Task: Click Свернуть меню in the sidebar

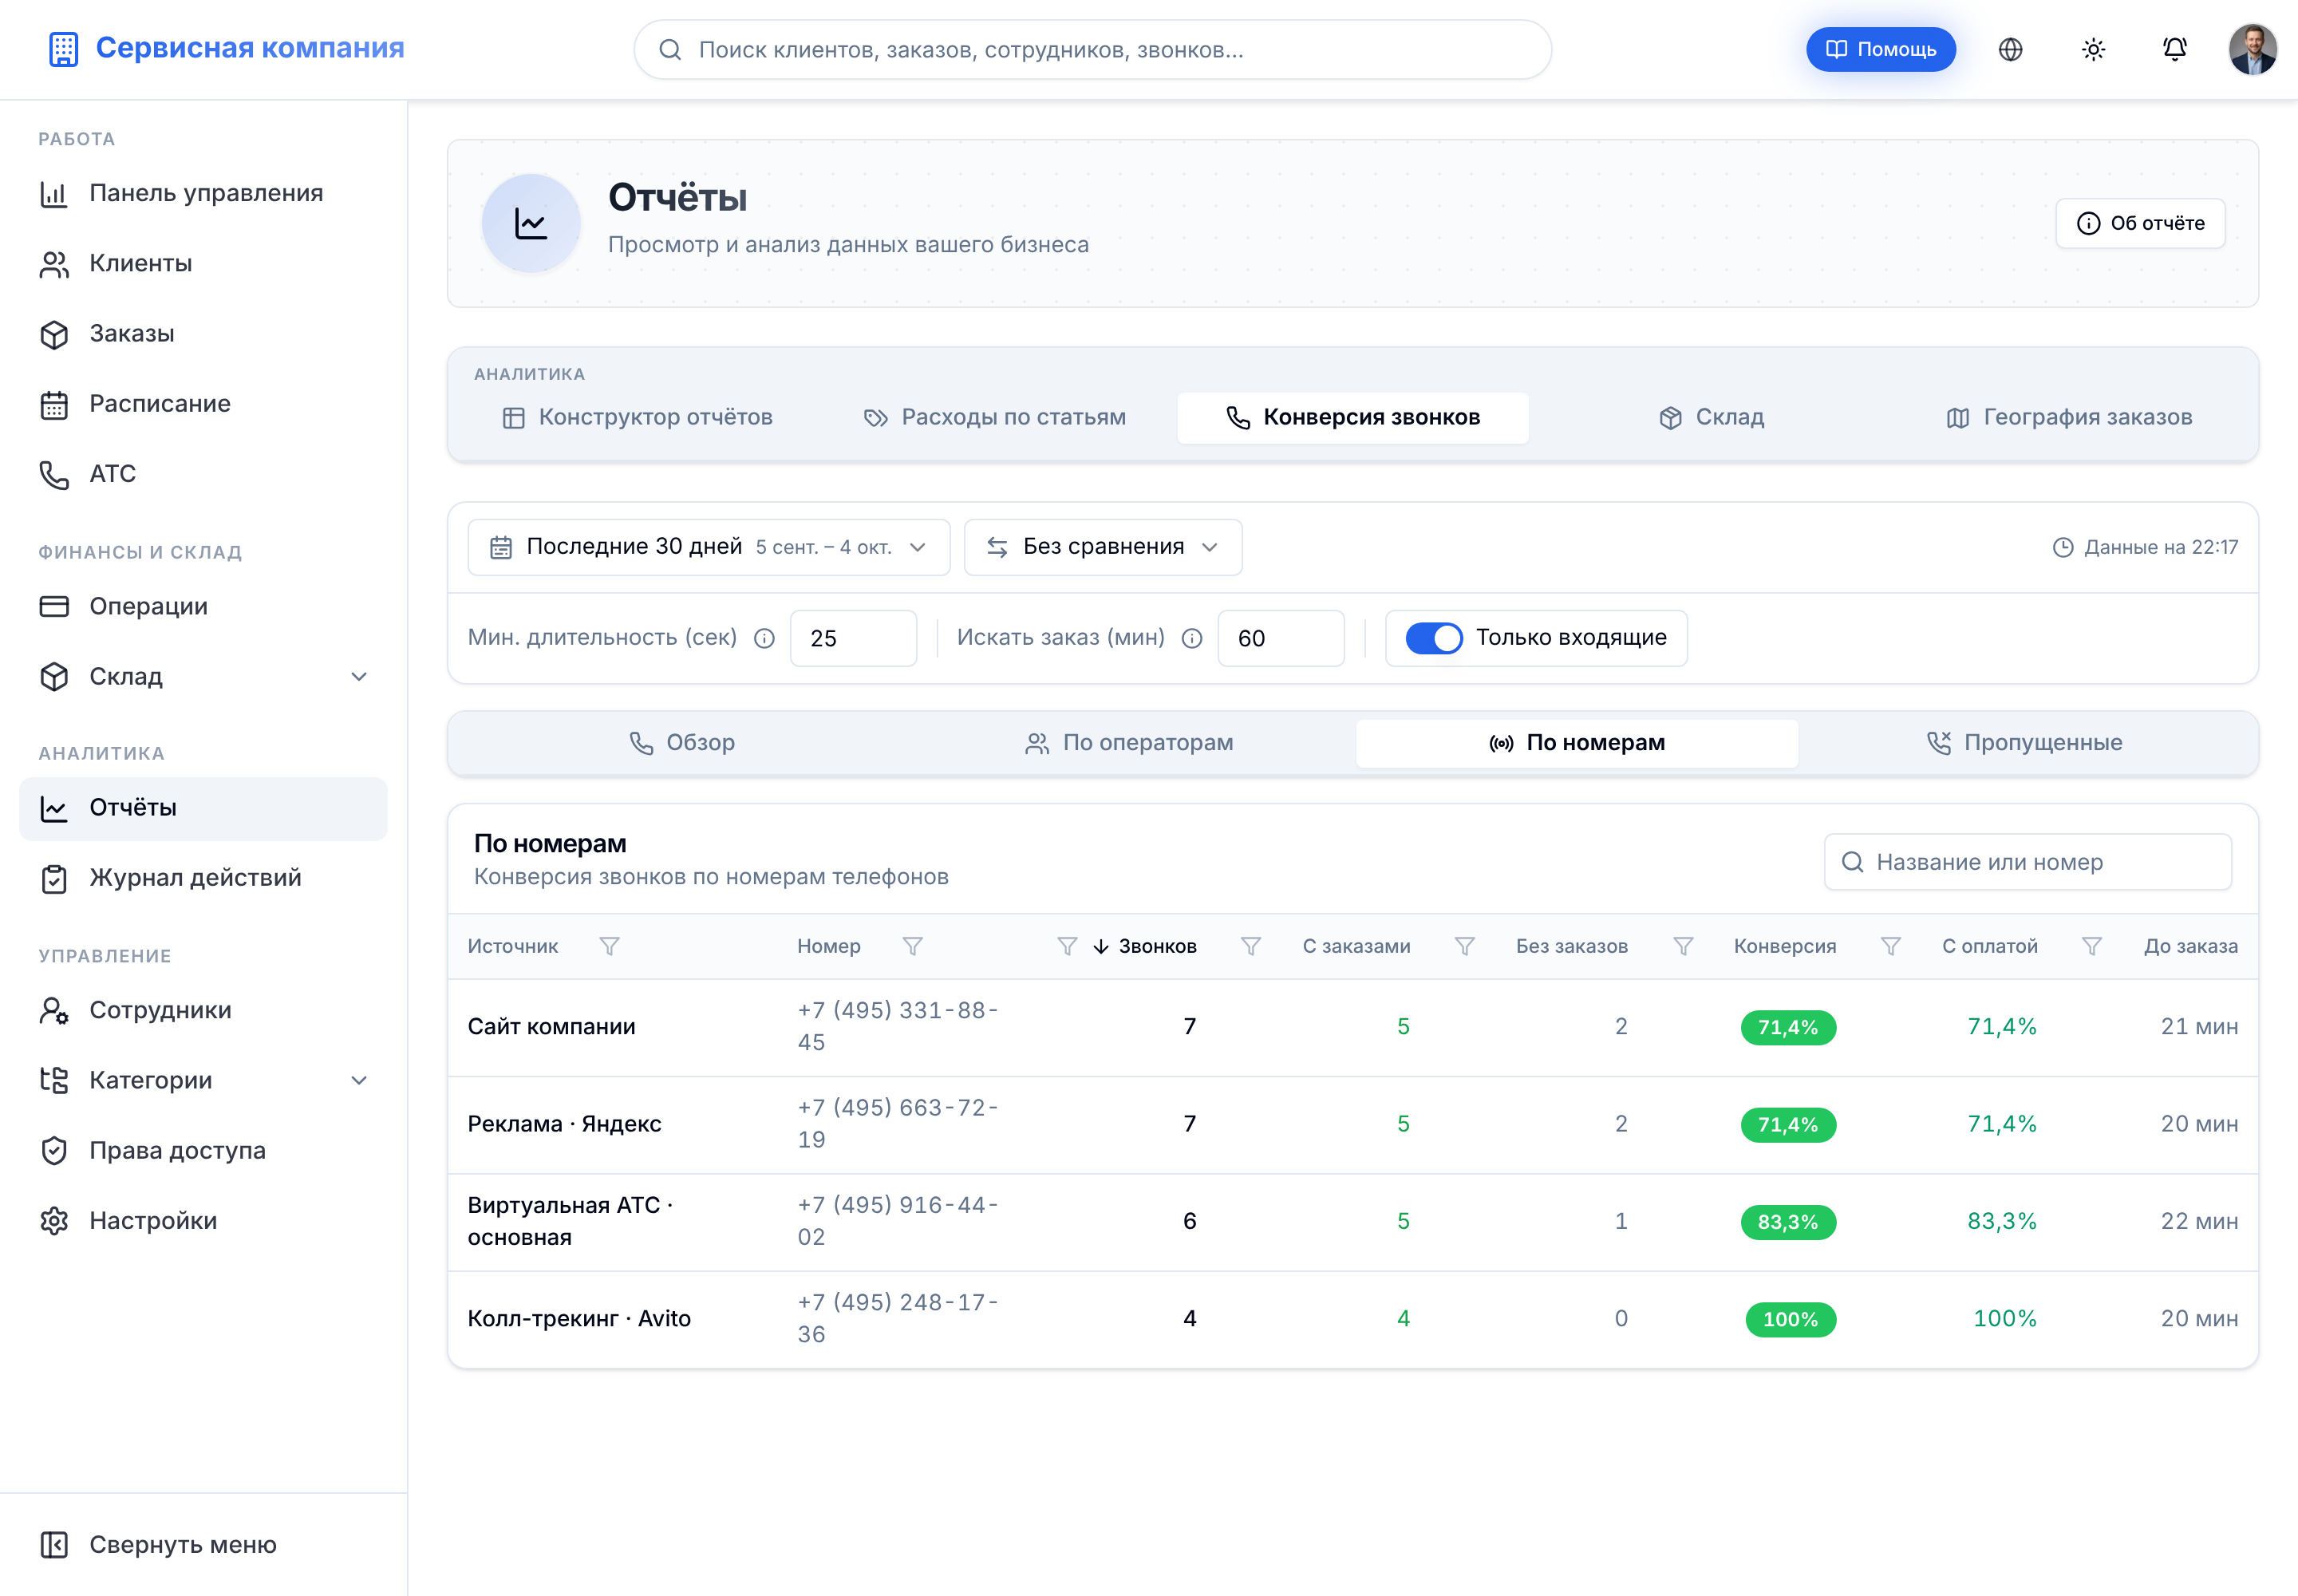Action: click(203, 1545)
